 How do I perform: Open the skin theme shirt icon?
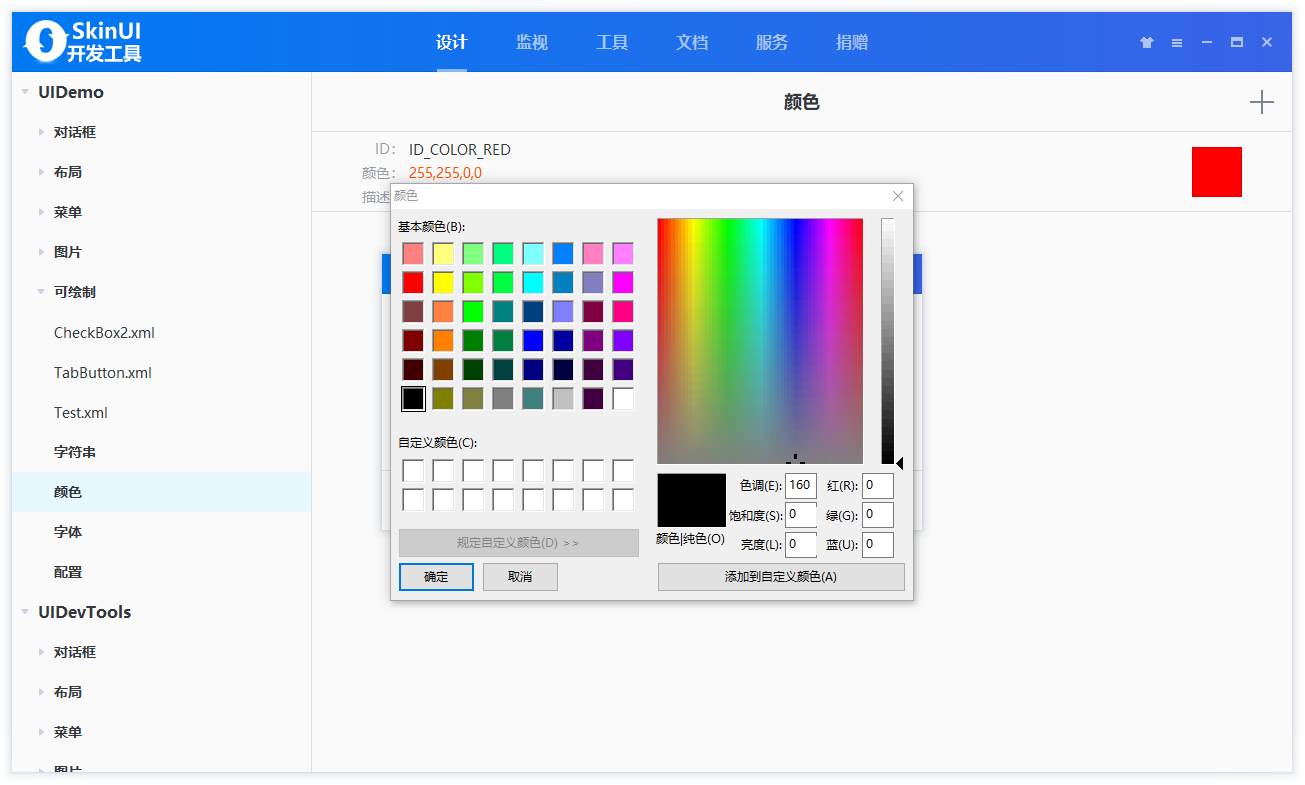[x=1147, y=43]
